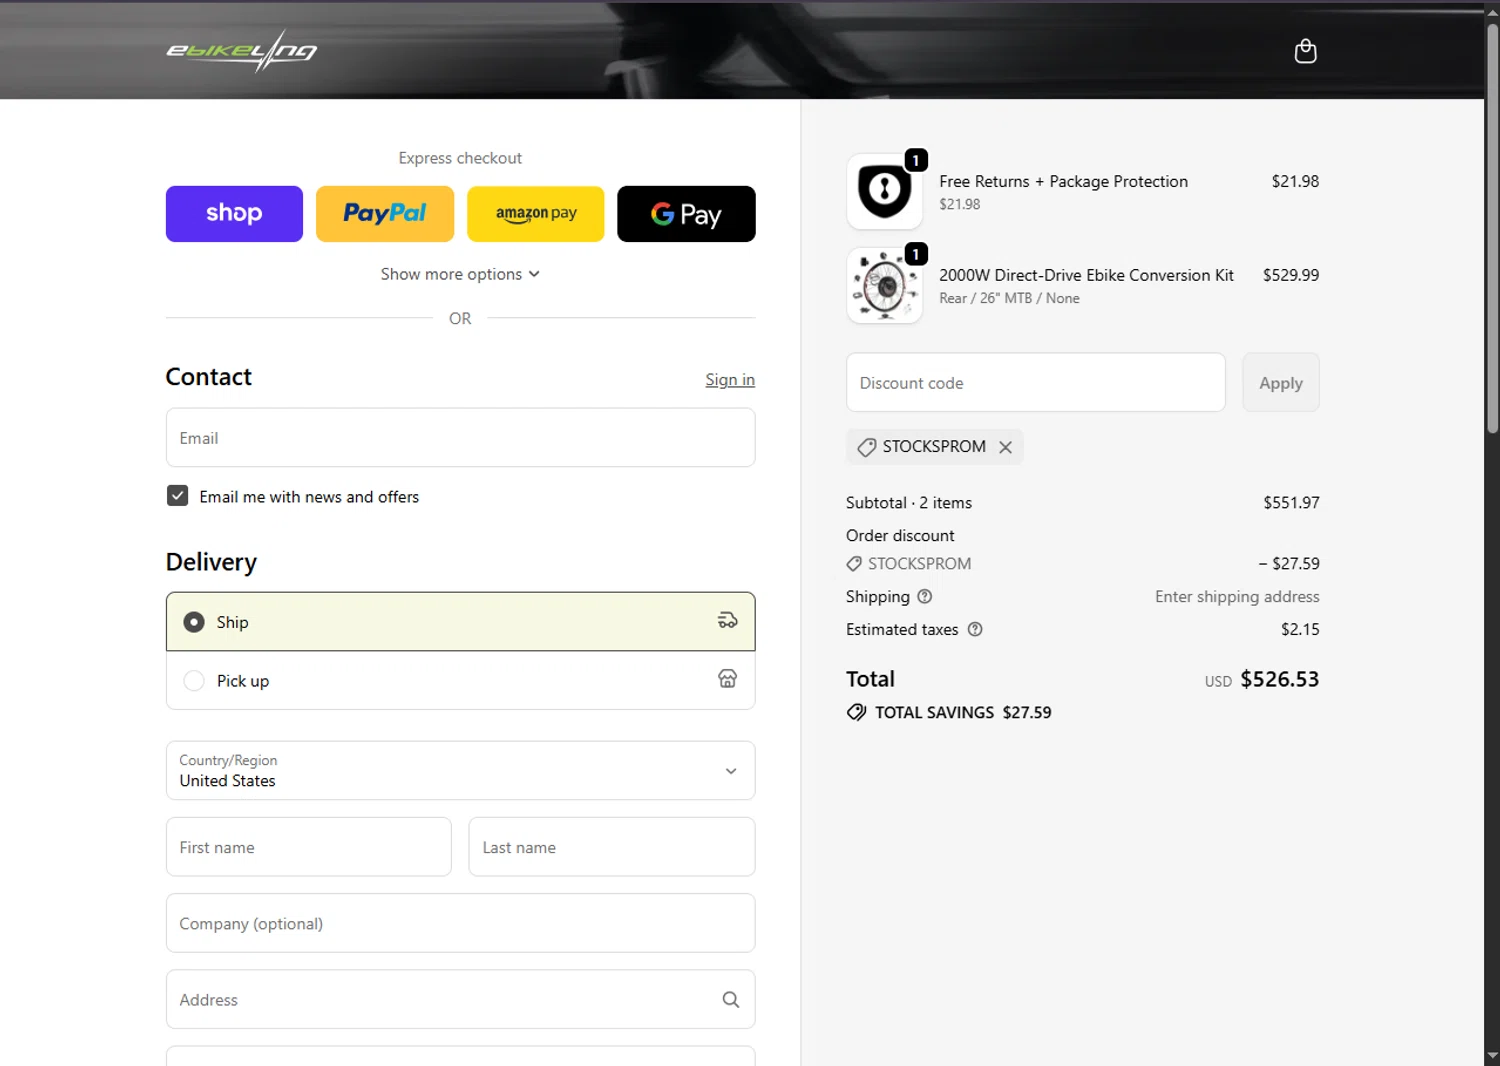Click the estimated taxes value $2.15

1300,630
